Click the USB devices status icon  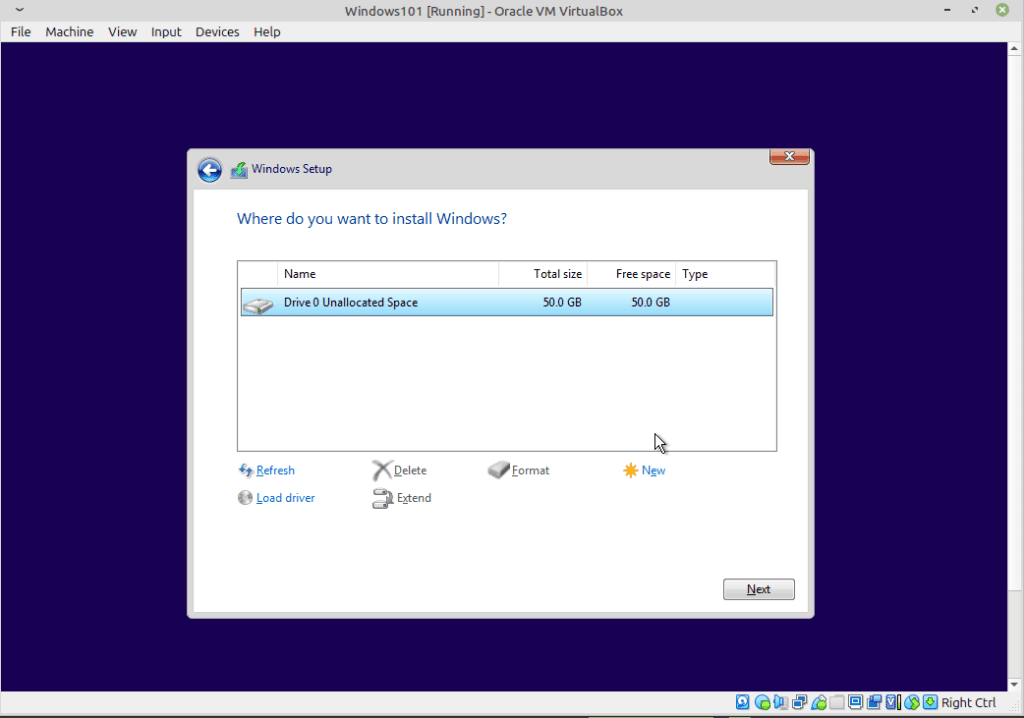(818, 702)
